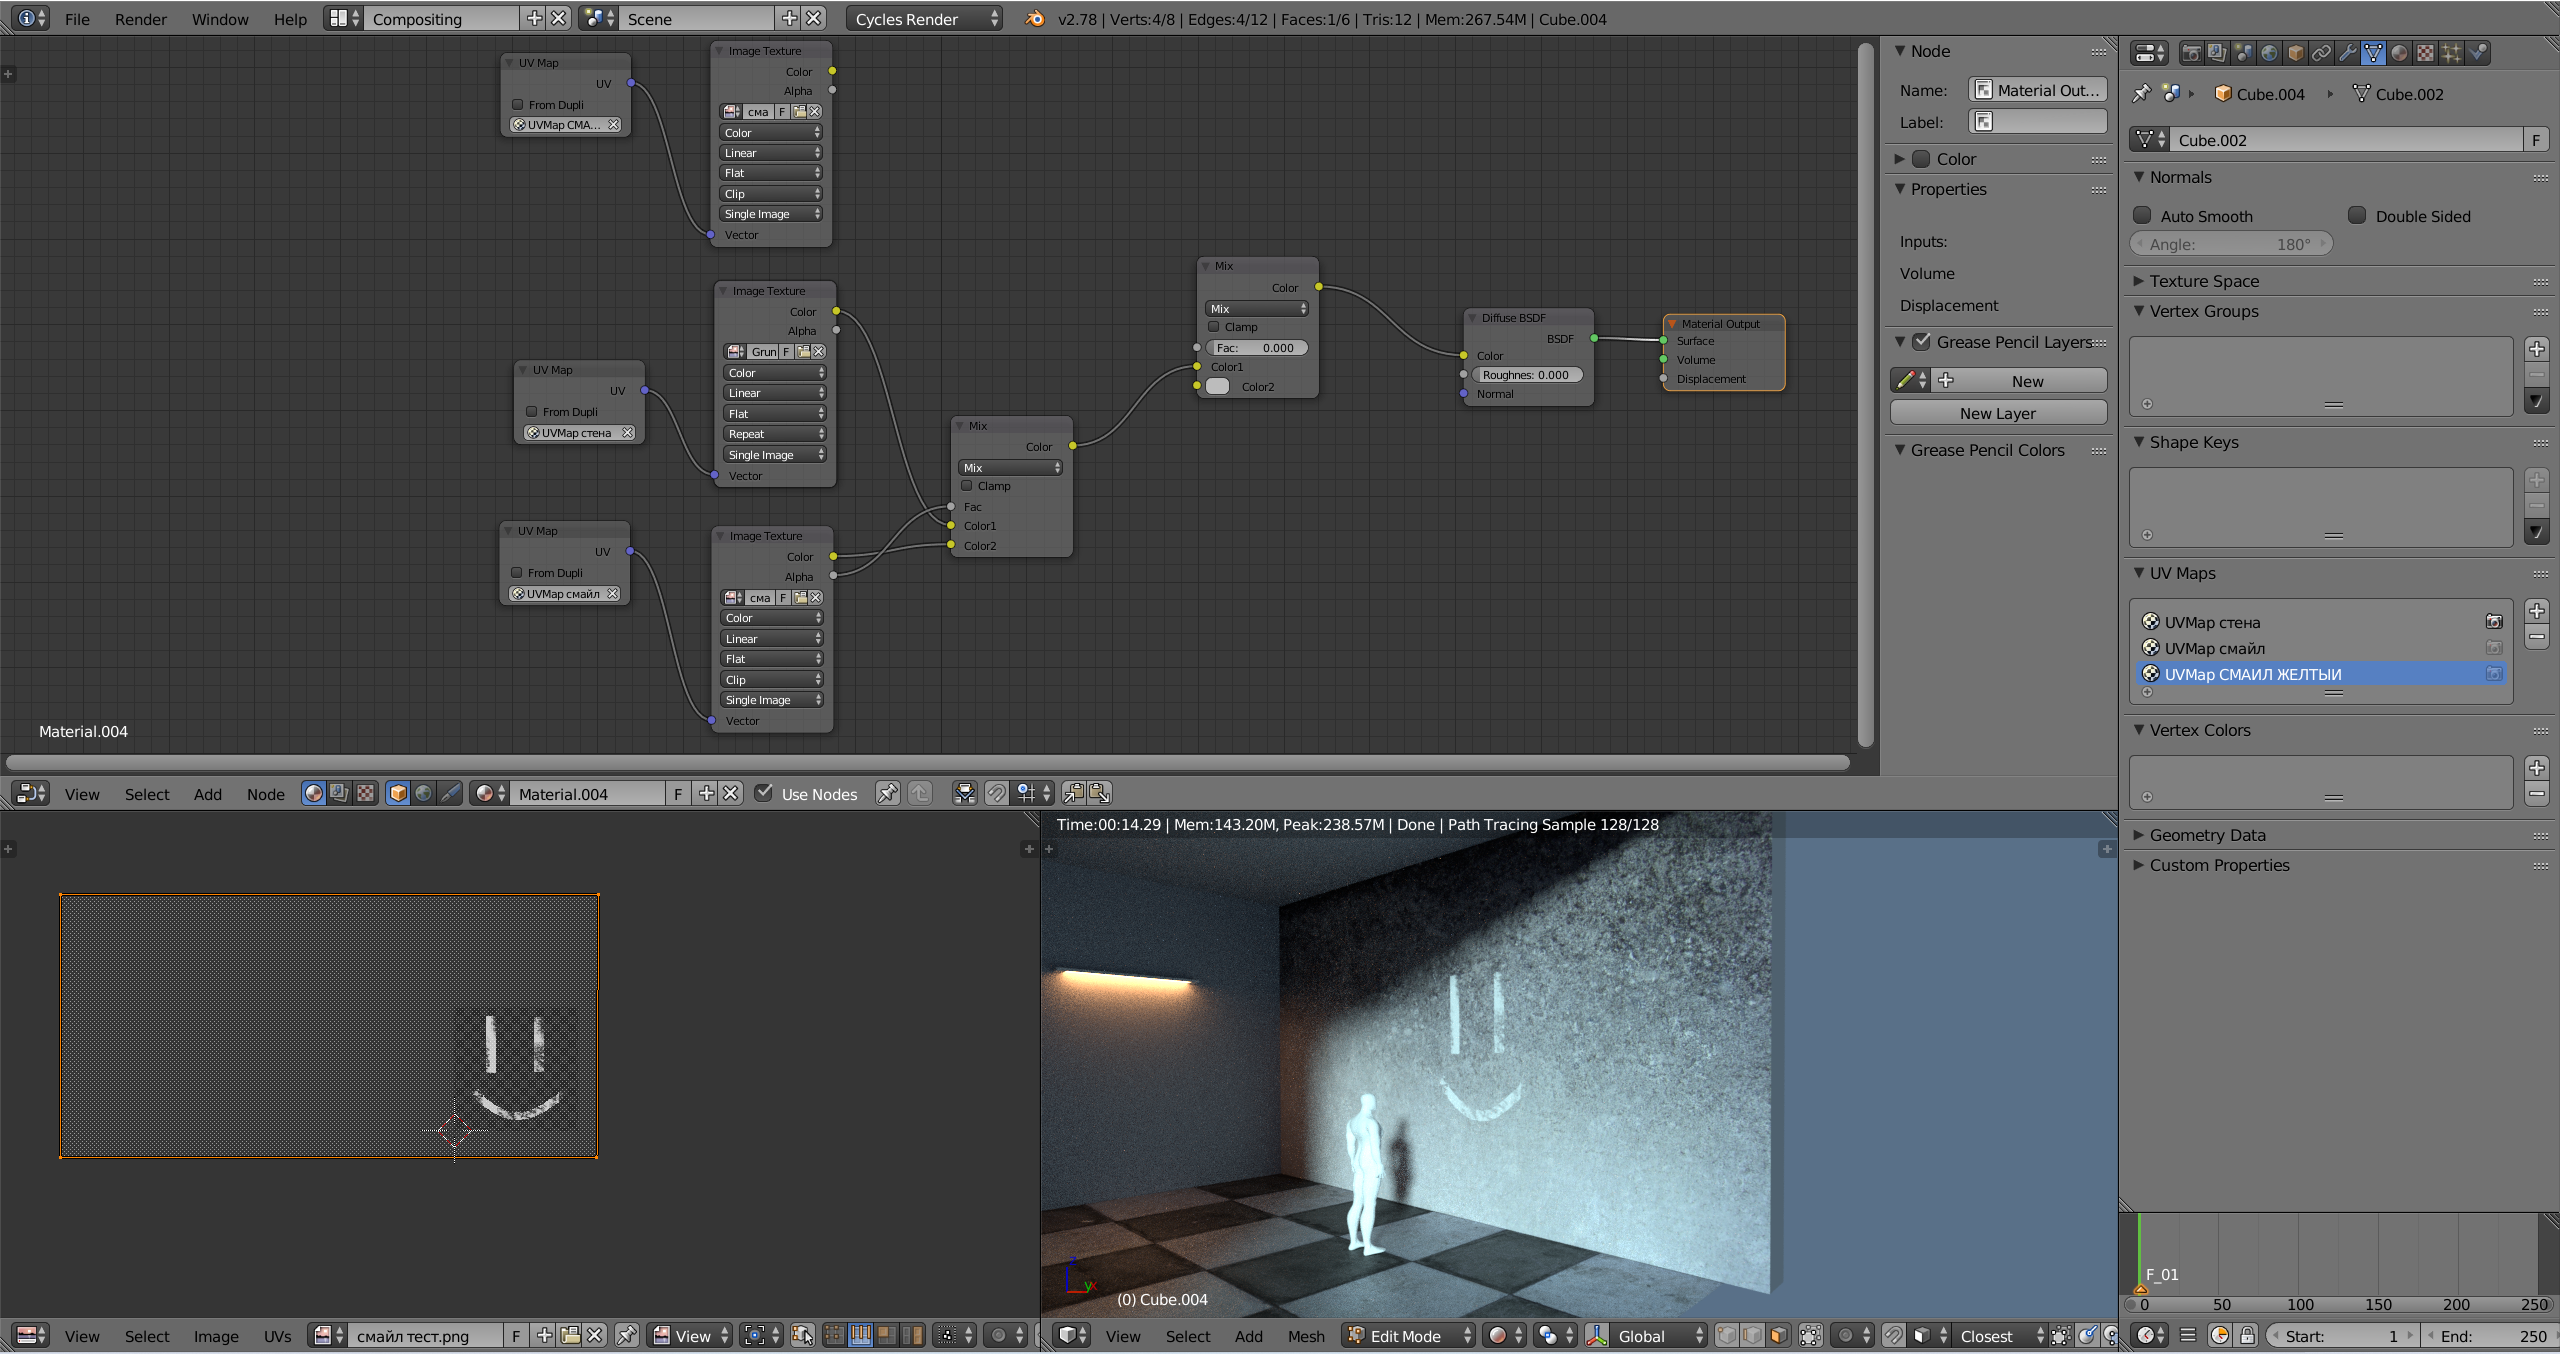The width and height of the screenshot is (2560, 1354).
Task: Open the Render menu
Action: click(x=140, y=19)
